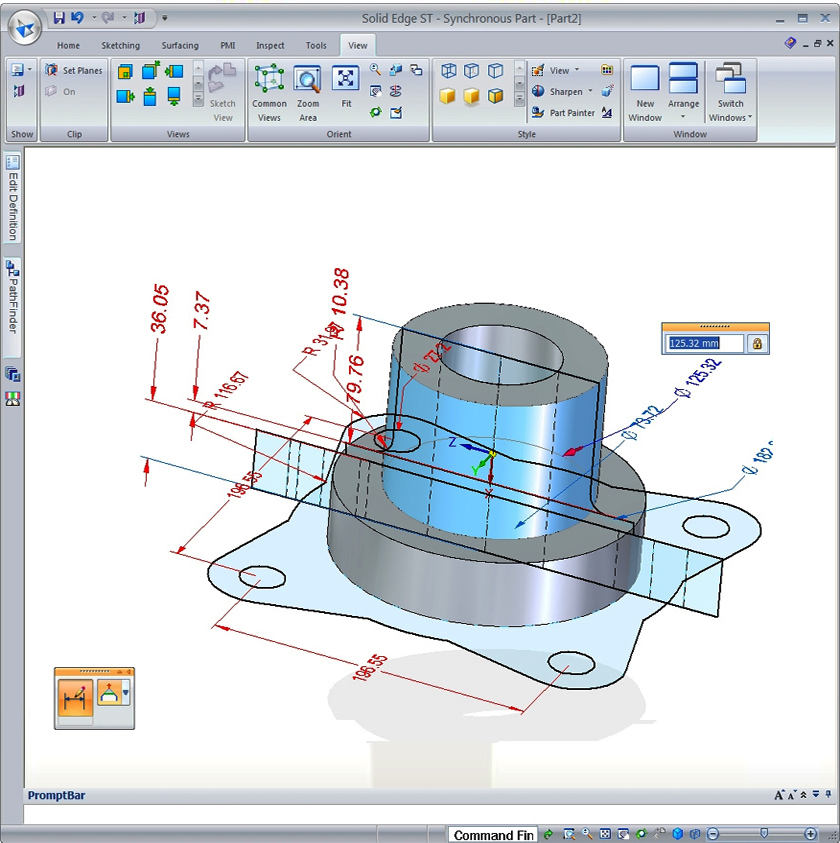Select the Bottom view icon with bottom arrows
Image resolution: width=840 pixels, height=843 pixels.
pyautogui.click(x=174, y=97)
